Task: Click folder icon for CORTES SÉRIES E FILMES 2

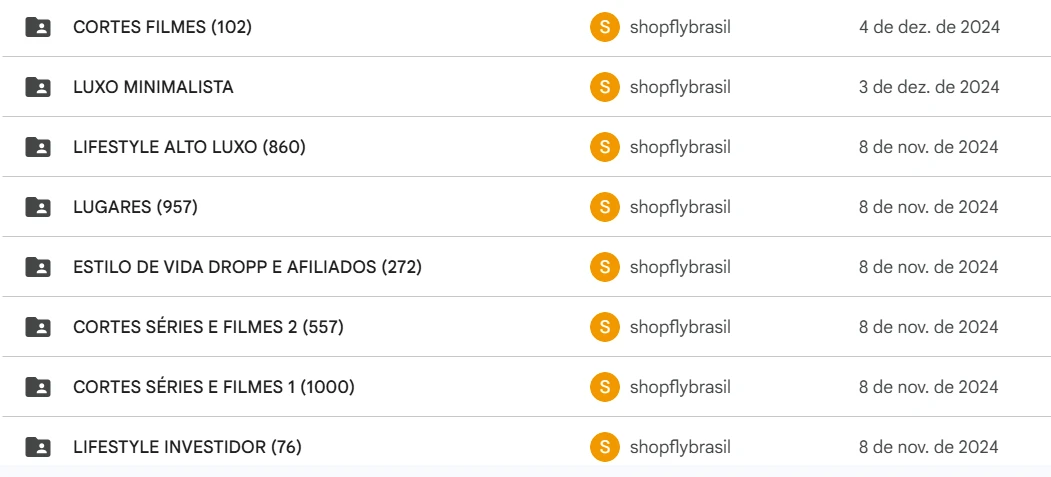Action: pyautogui.click(x=38, y=327)
